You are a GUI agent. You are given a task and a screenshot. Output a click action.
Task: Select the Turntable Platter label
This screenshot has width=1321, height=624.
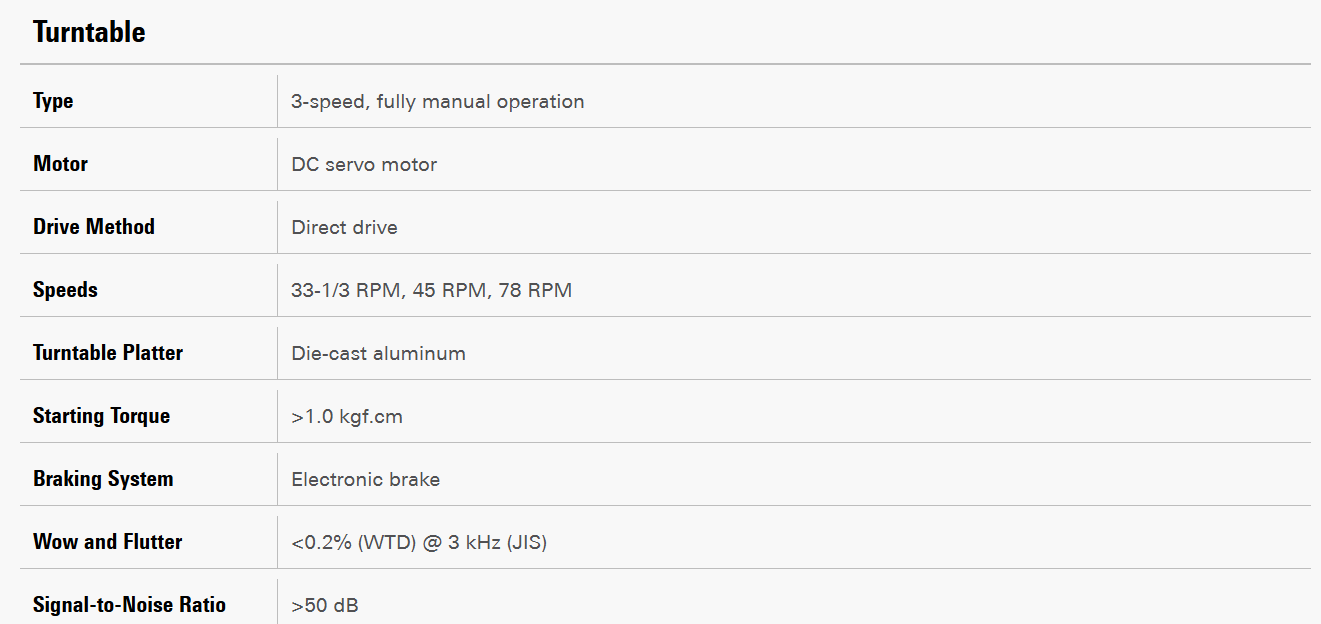click(108, 353)
